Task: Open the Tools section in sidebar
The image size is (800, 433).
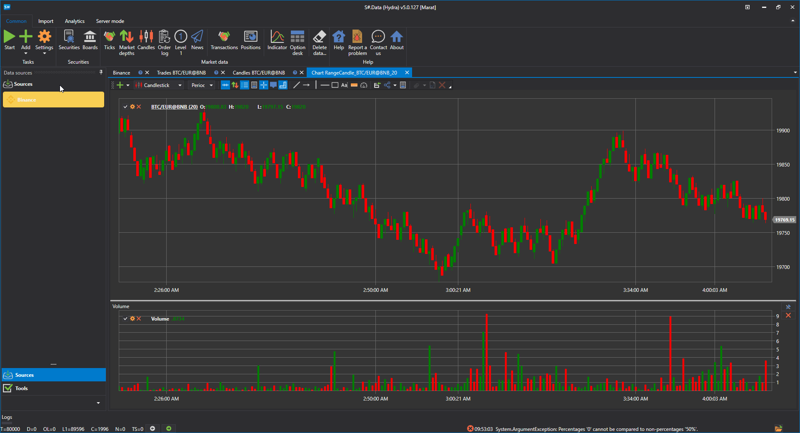Action: (x=22, y=388)
